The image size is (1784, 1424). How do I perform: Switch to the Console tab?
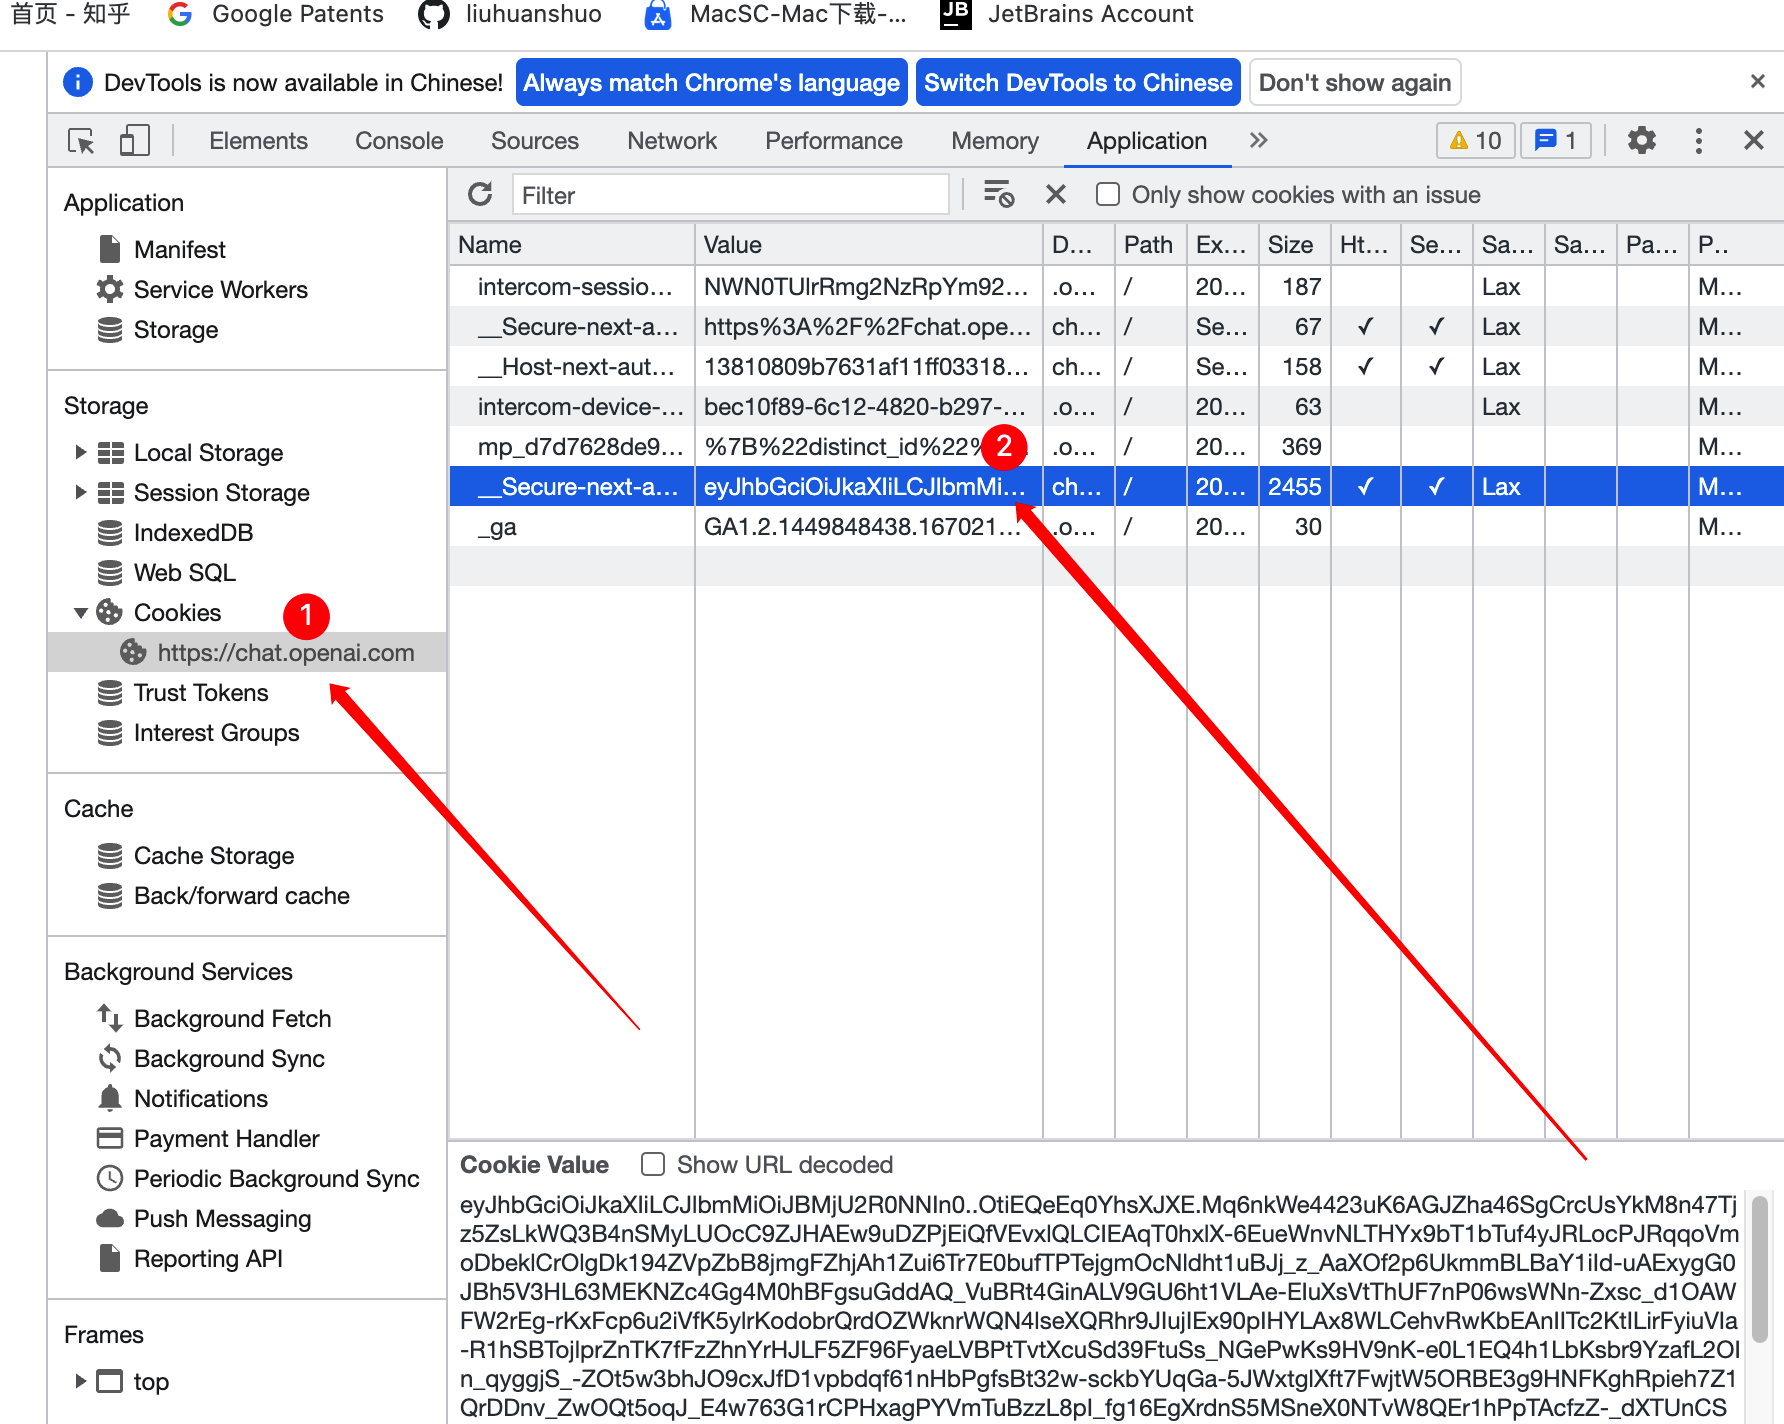(399, 141)
